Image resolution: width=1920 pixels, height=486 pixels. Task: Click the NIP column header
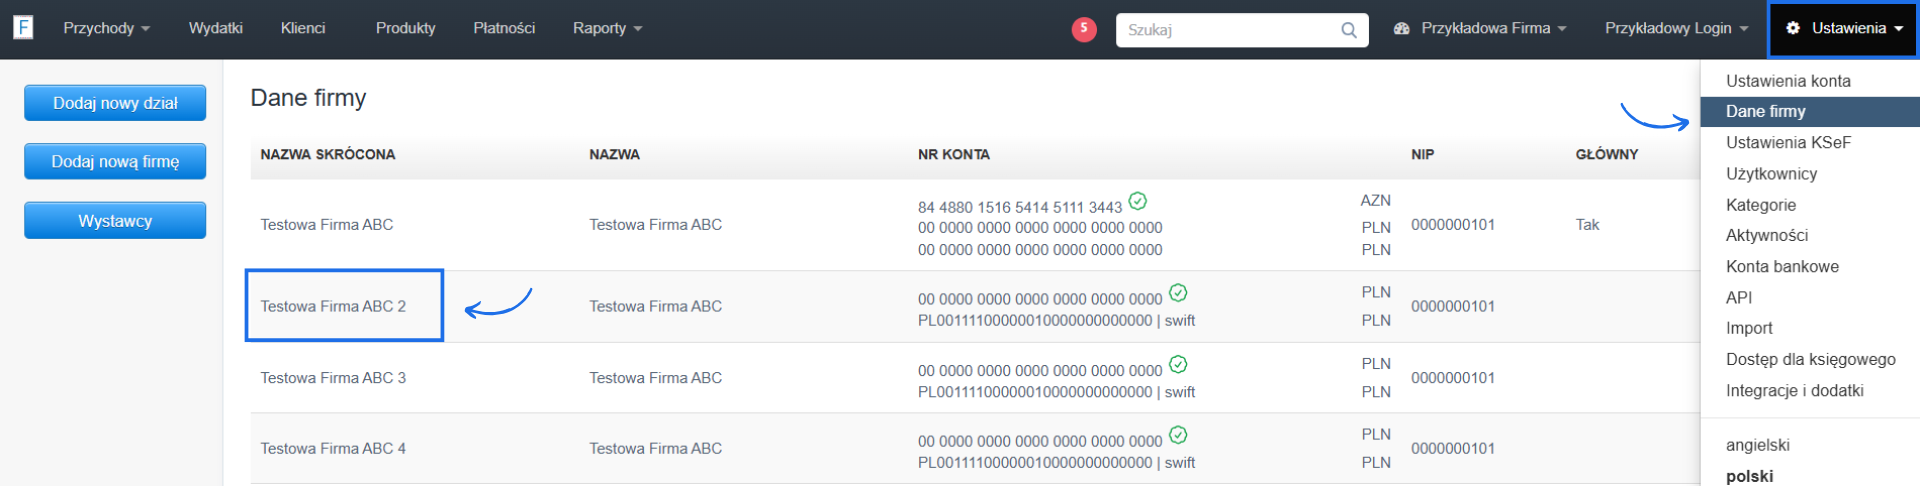1422,155
